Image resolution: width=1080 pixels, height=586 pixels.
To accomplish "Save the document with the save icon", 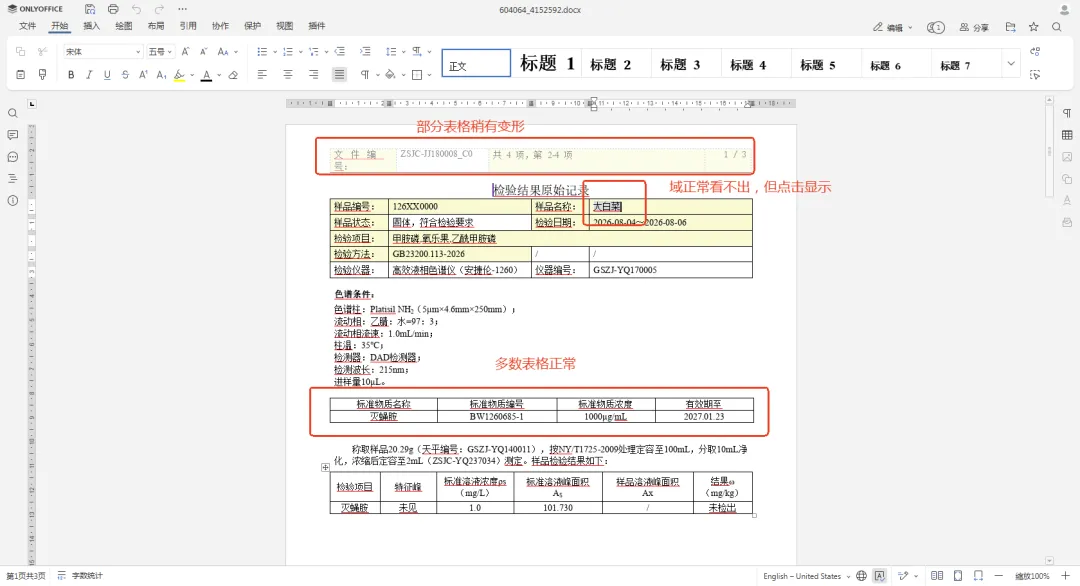I will [x=90, y=9].
